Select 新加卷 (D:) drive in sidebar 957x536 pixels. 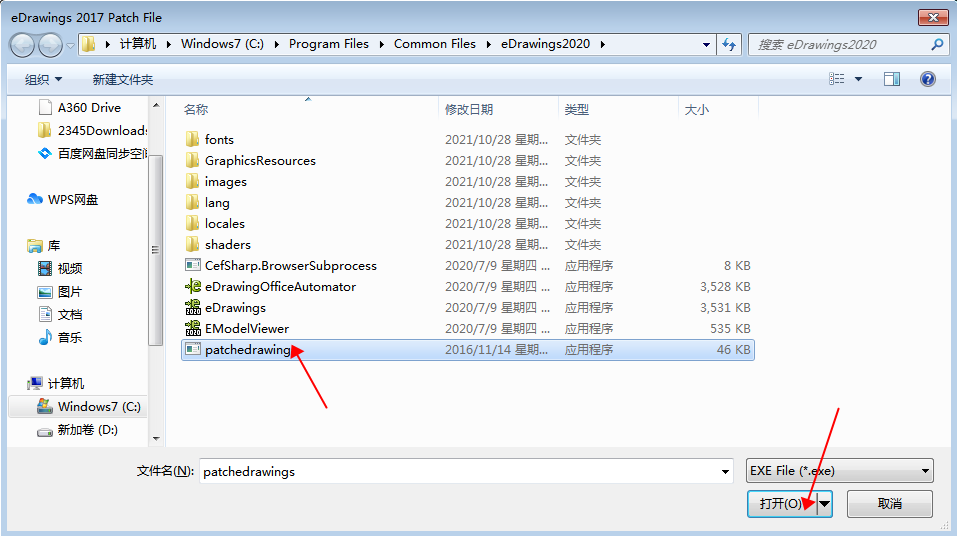coord(87,430)
